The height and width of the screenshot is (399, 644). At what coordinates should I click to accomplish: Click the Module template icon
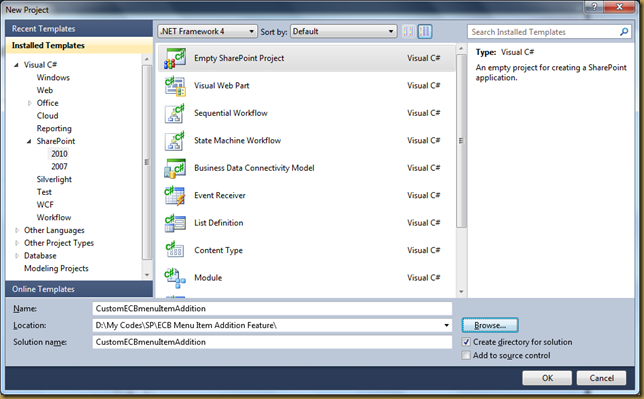coord(175,278)
